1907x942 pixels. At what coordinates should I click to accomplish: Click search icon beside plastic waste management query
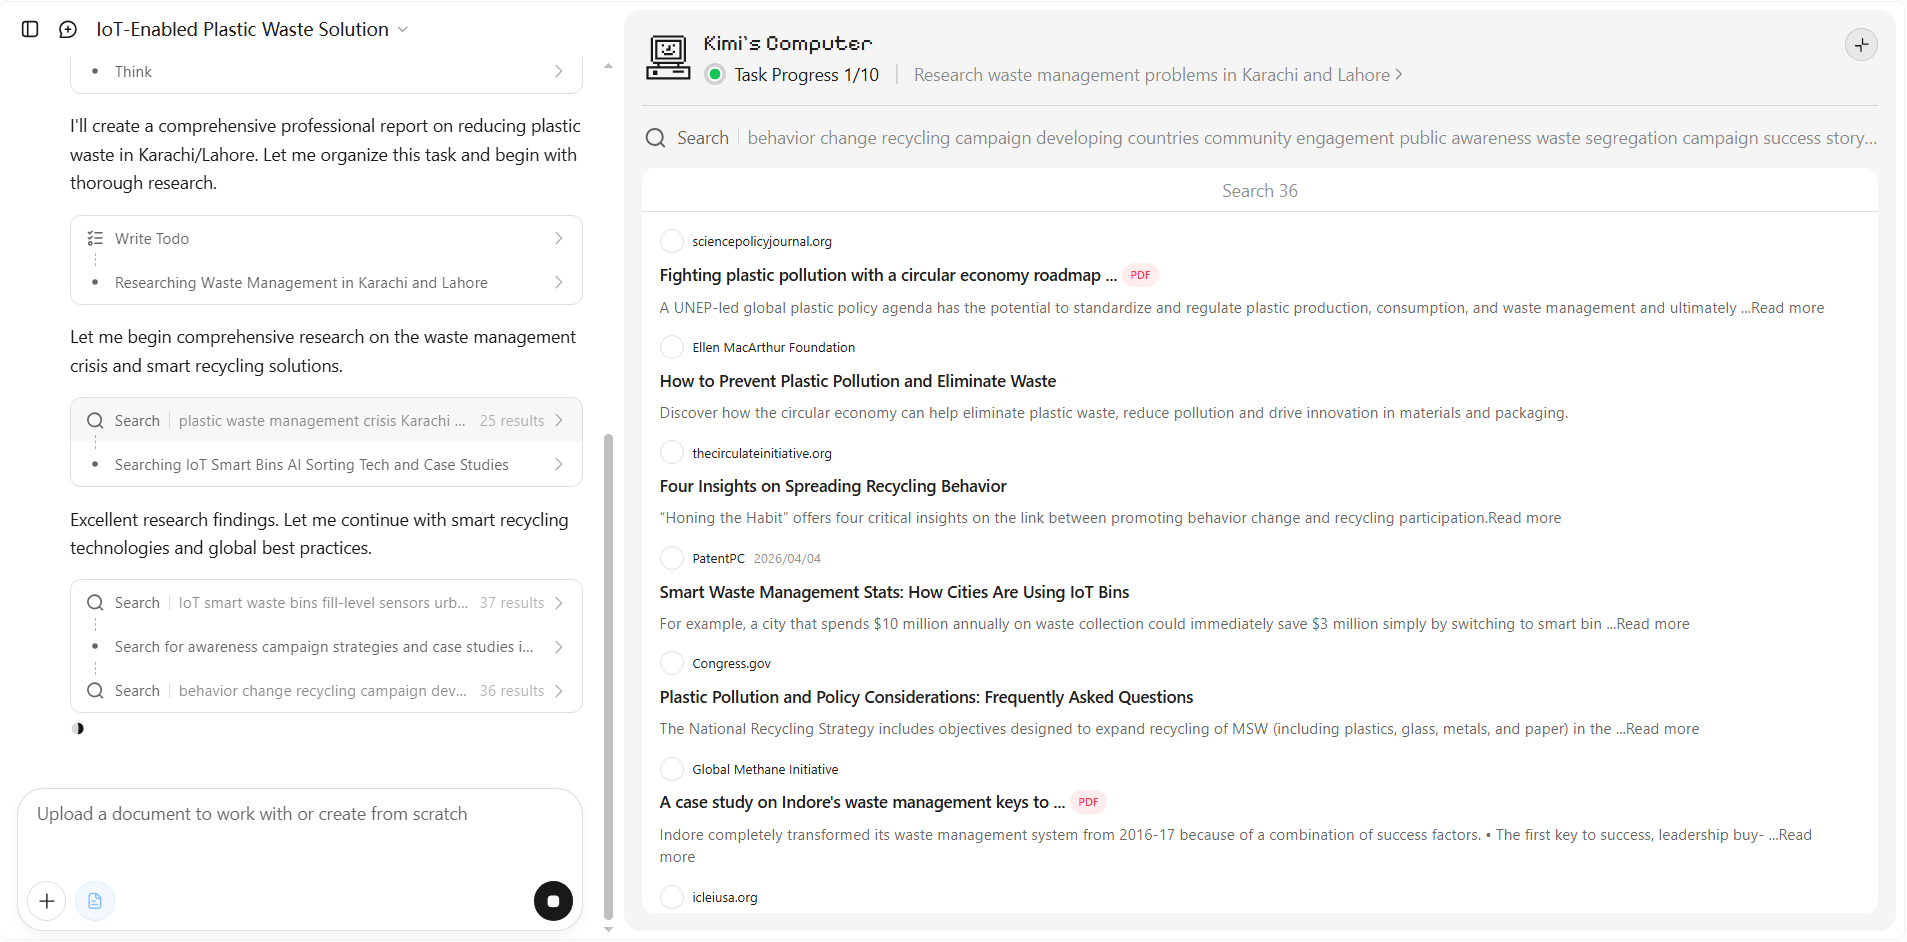pos(95,421)
